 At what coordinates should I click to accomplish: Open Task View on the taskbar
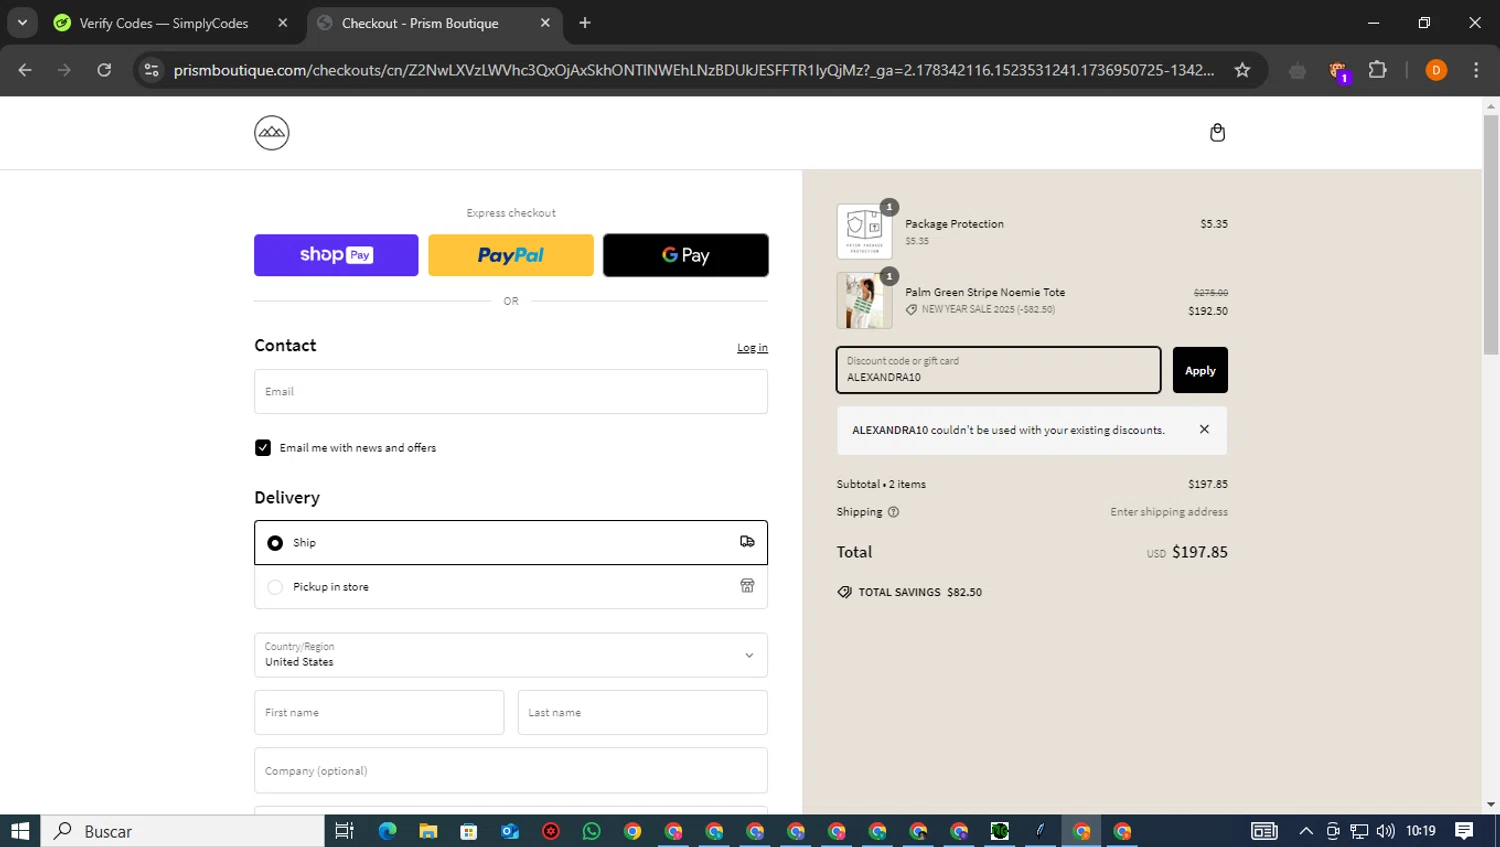pos(345,831)
